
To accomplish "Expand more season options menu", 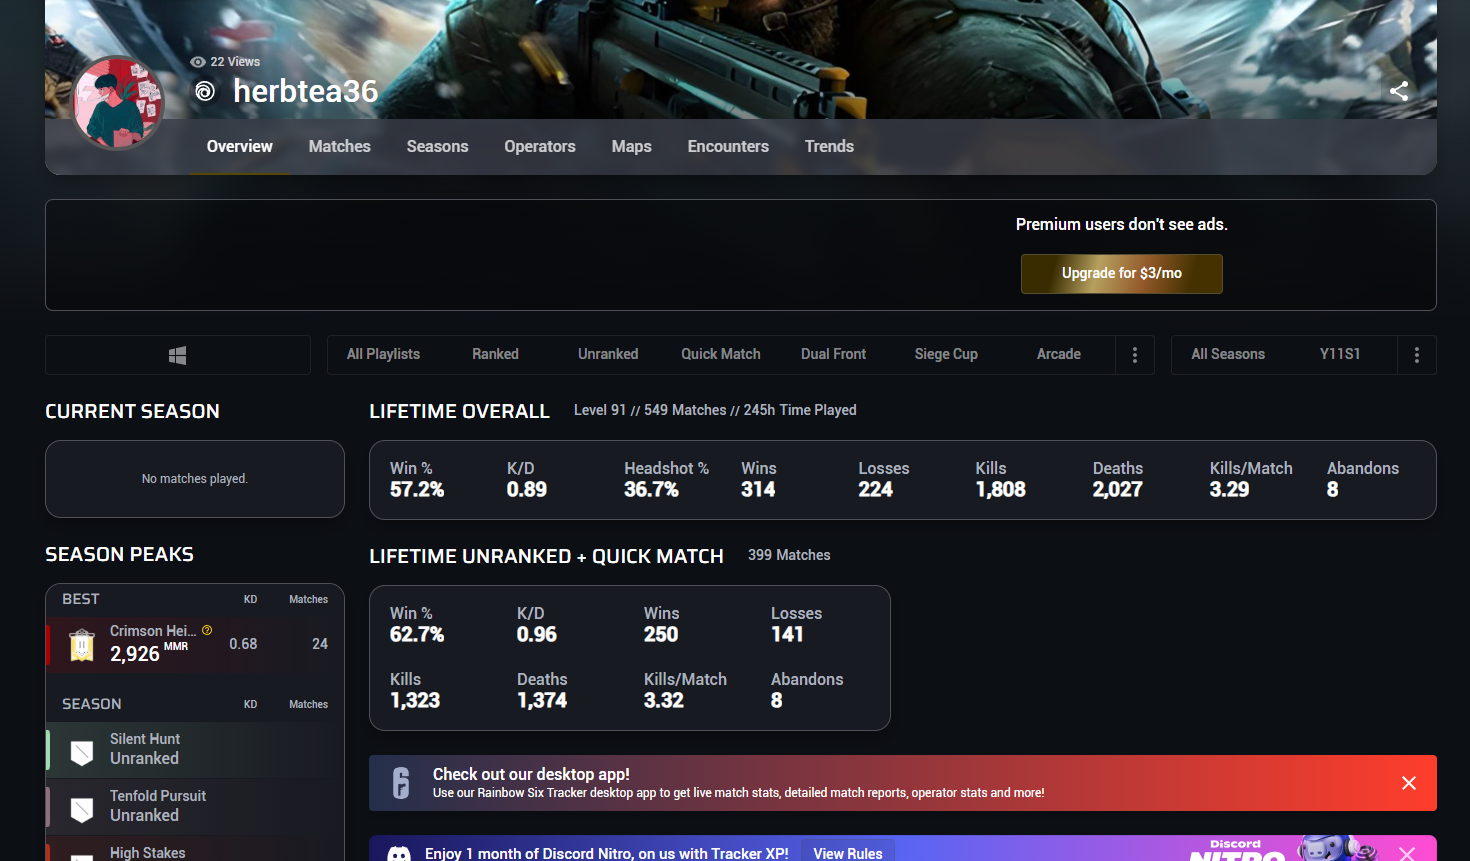I will [x=1417, y=355].
